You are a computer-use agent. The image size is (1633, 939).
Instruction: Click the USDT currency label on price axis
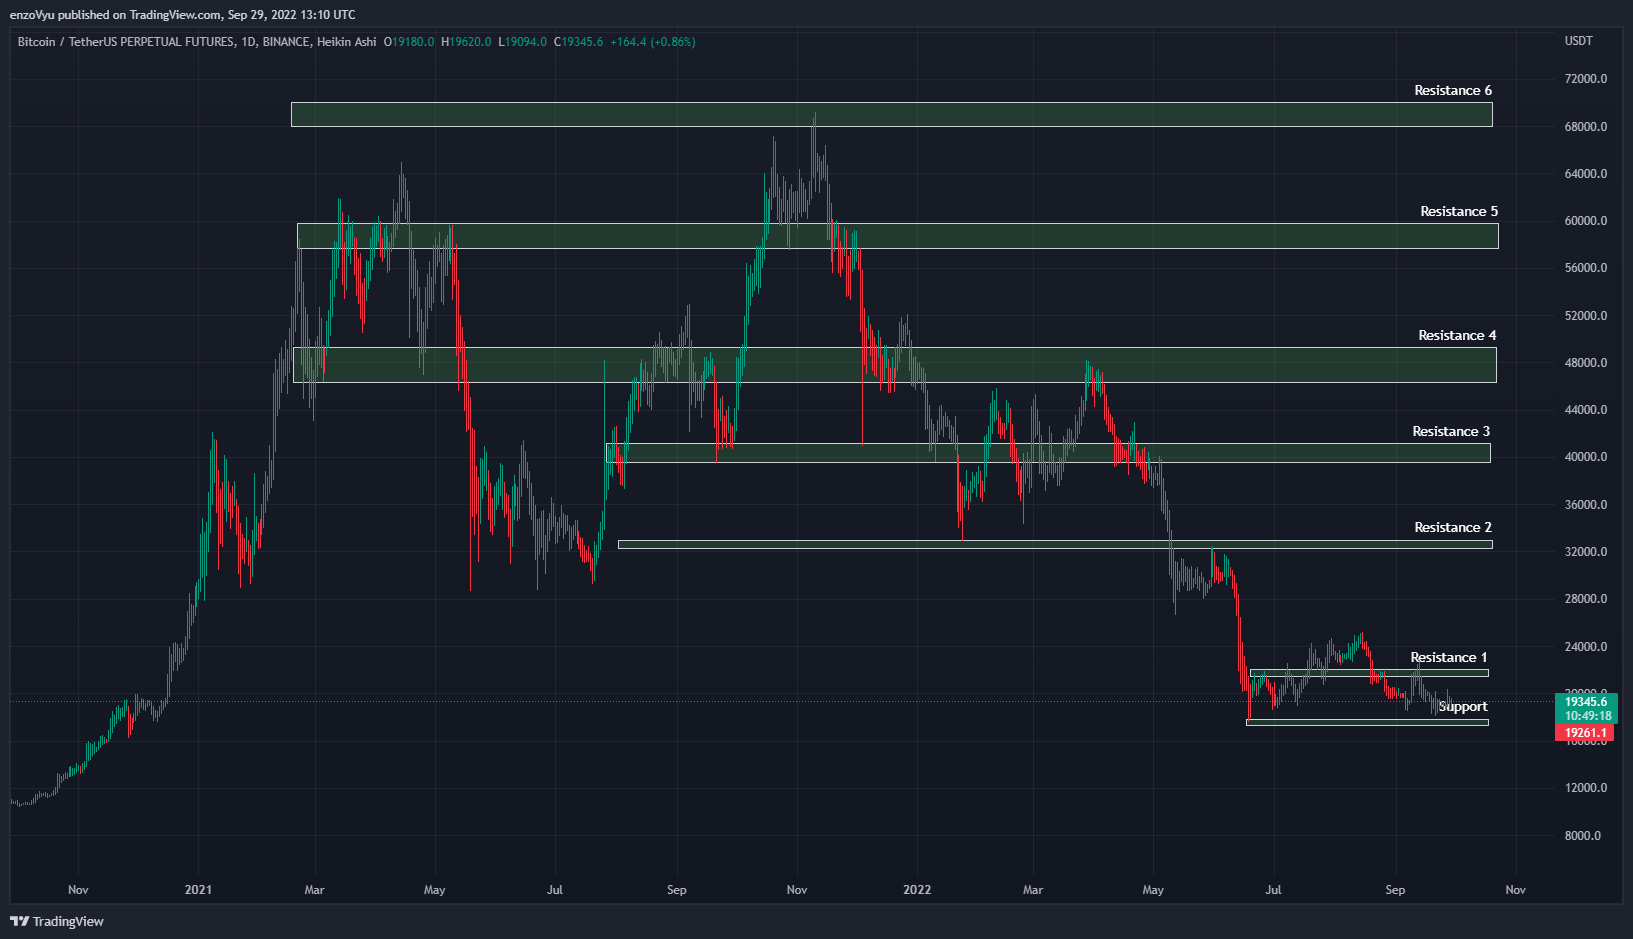(x=1579, y=41)
